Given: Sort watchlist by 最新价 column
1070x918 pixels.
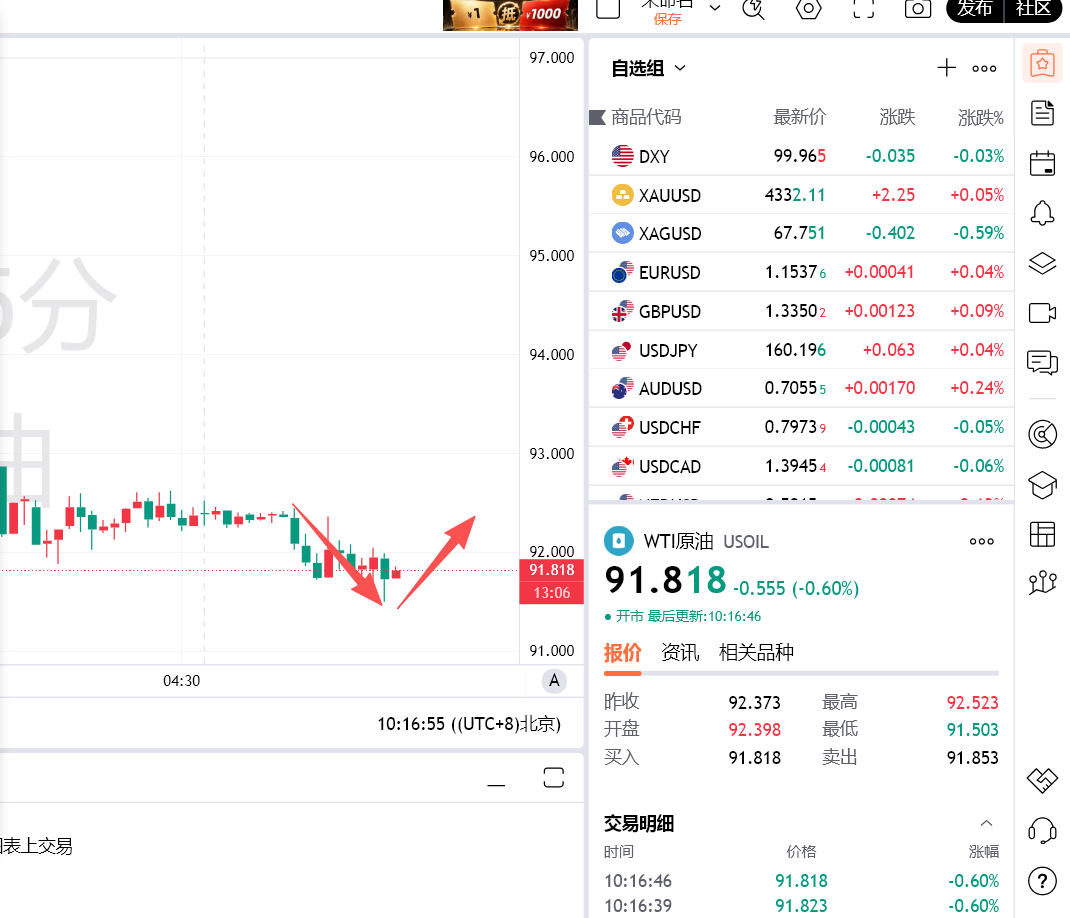Looking at the screenshot, I should (799, 117).
